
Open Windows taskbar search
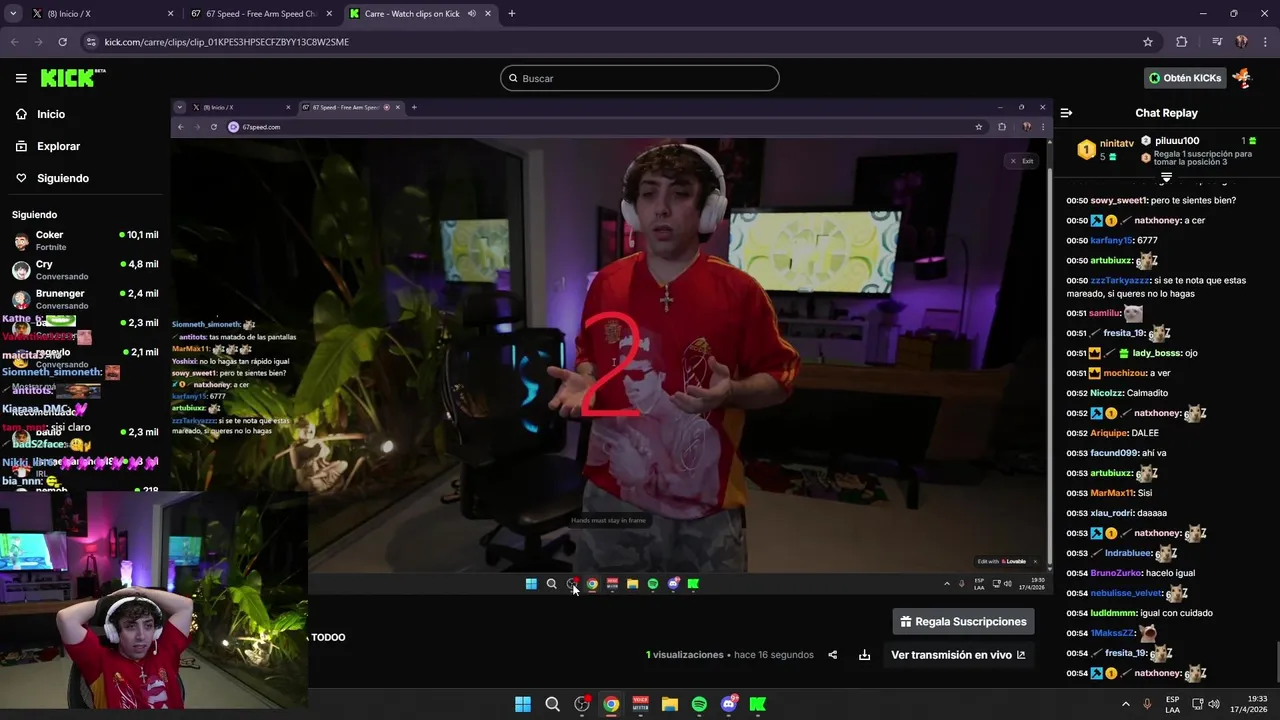552,704
